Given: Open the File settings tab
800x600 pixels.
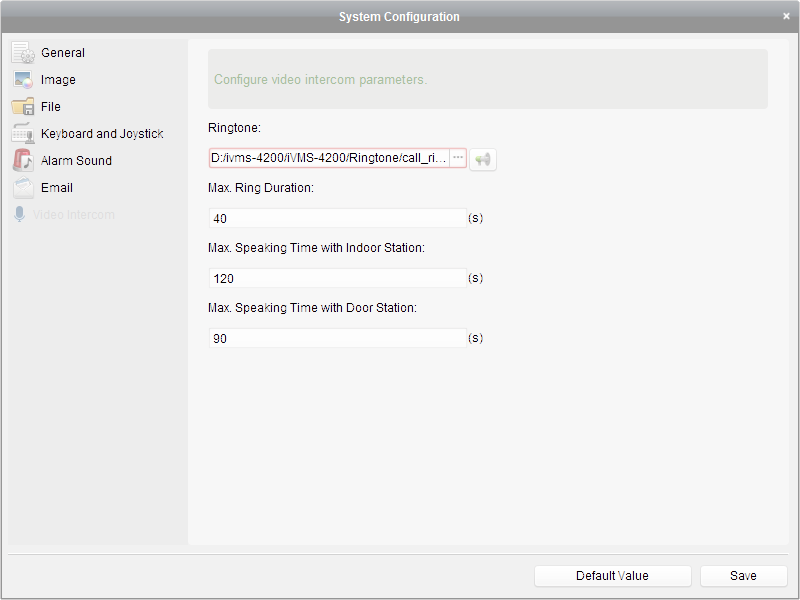Looking at the screenshot, I should (x=51, y=107).
